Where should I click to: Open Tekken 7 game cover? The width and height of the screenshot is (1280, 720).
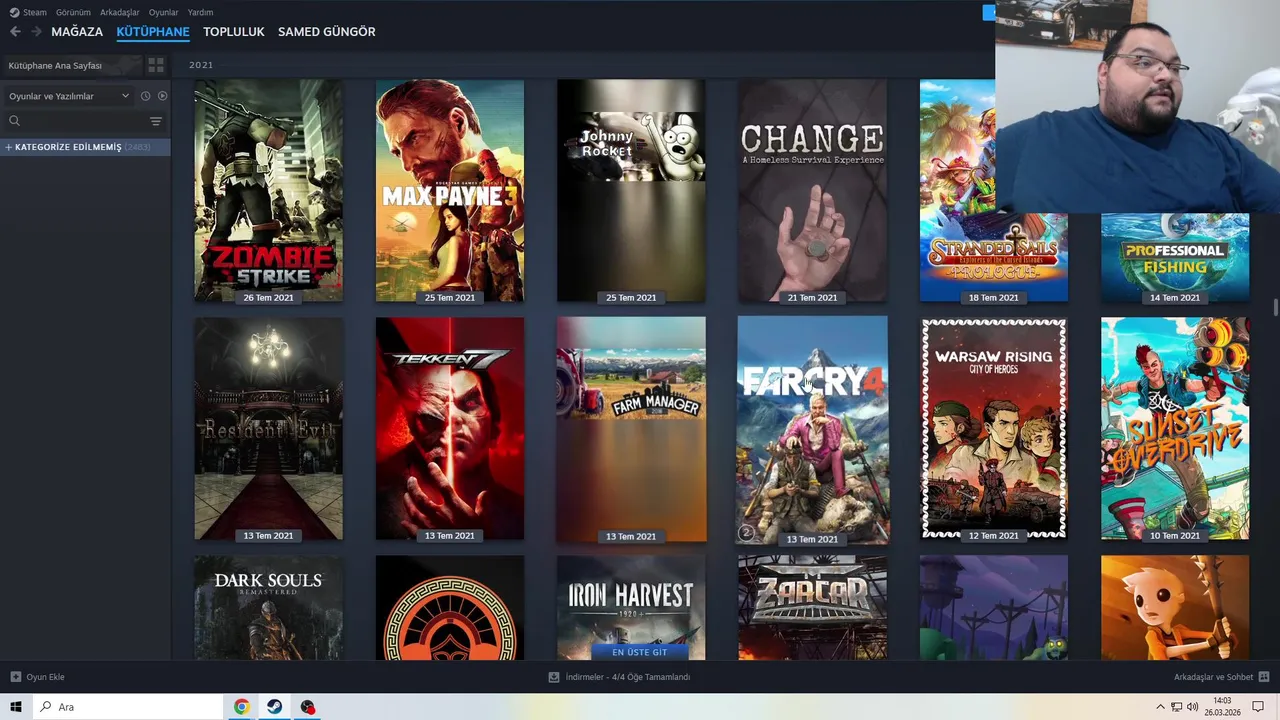click(449, 429)
